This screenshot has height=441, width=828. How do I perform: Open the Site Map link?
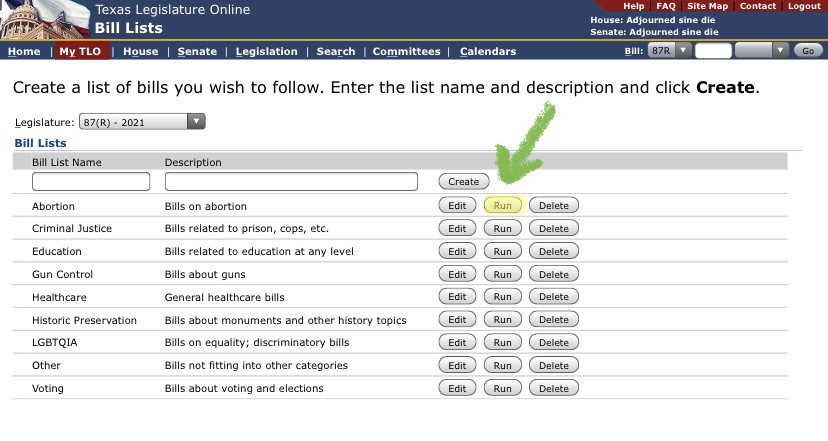(707, 6)
